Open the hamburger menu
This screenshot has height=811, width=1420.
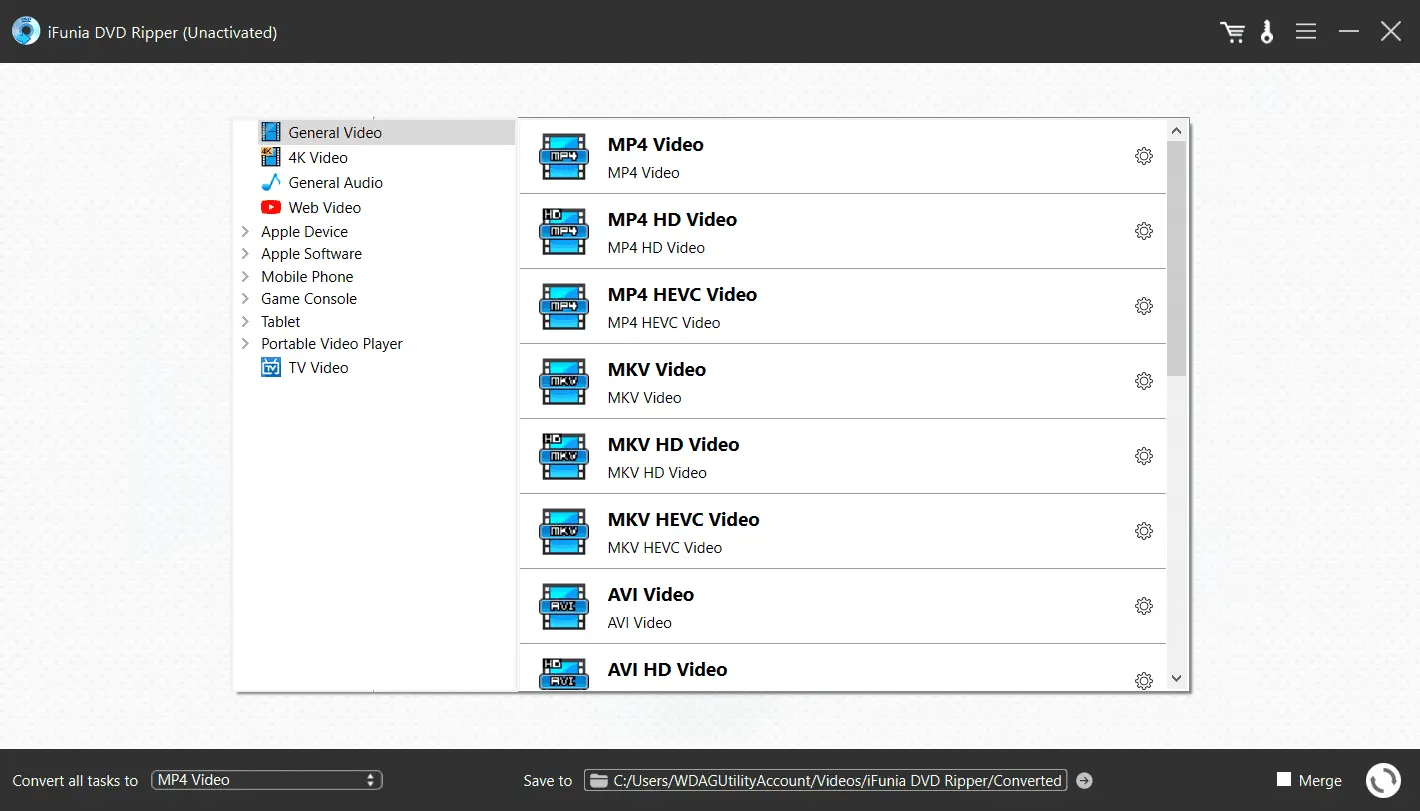point(1305,32)
